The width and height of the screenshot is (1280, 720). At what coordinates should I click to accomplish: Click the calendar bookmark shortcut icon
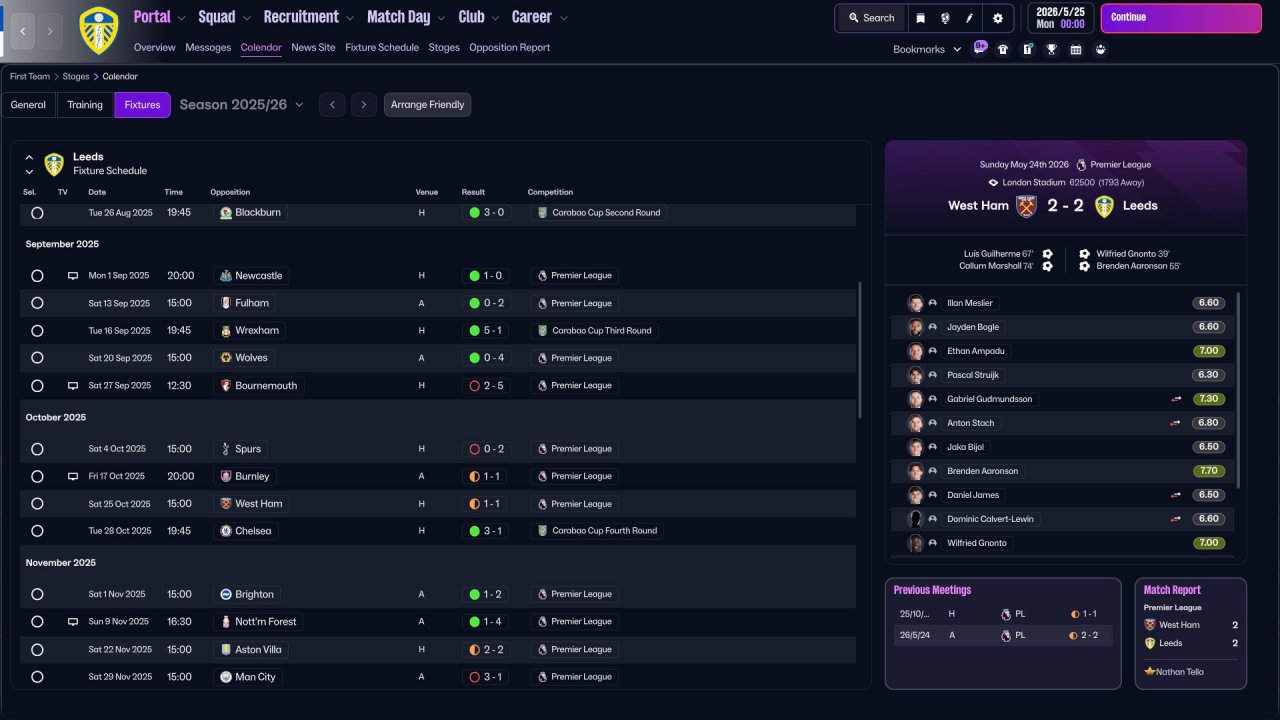[1076, 49]
